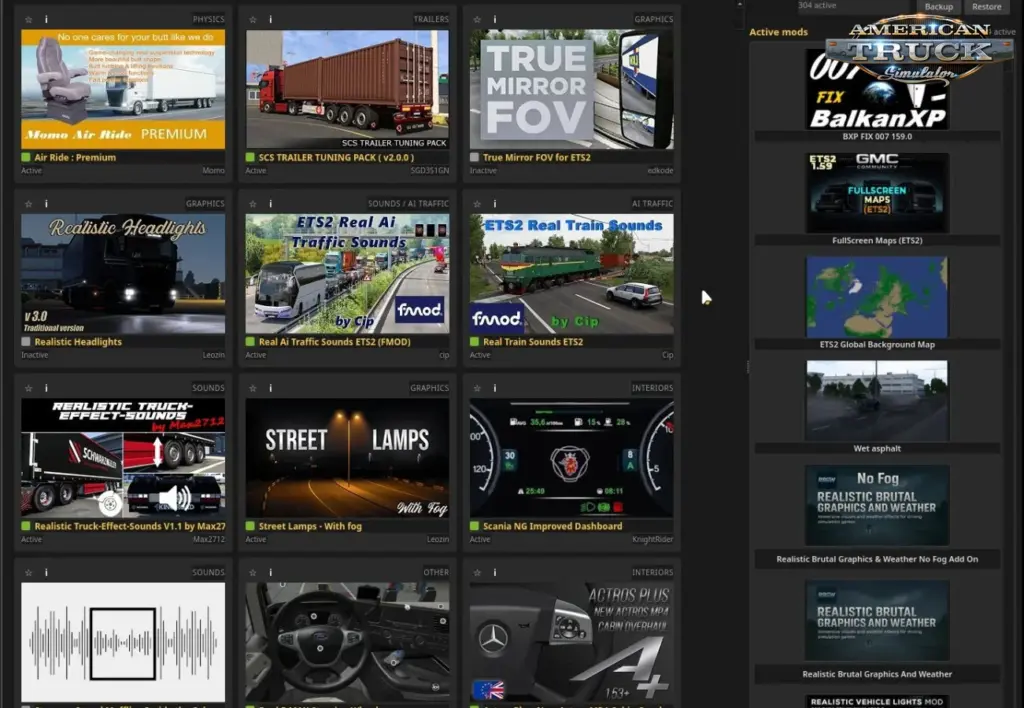The height and width of the screenshot is (708, 1024).
Task: Toggle Street Lamps - With fog checkbox
Action: [250, 526]
